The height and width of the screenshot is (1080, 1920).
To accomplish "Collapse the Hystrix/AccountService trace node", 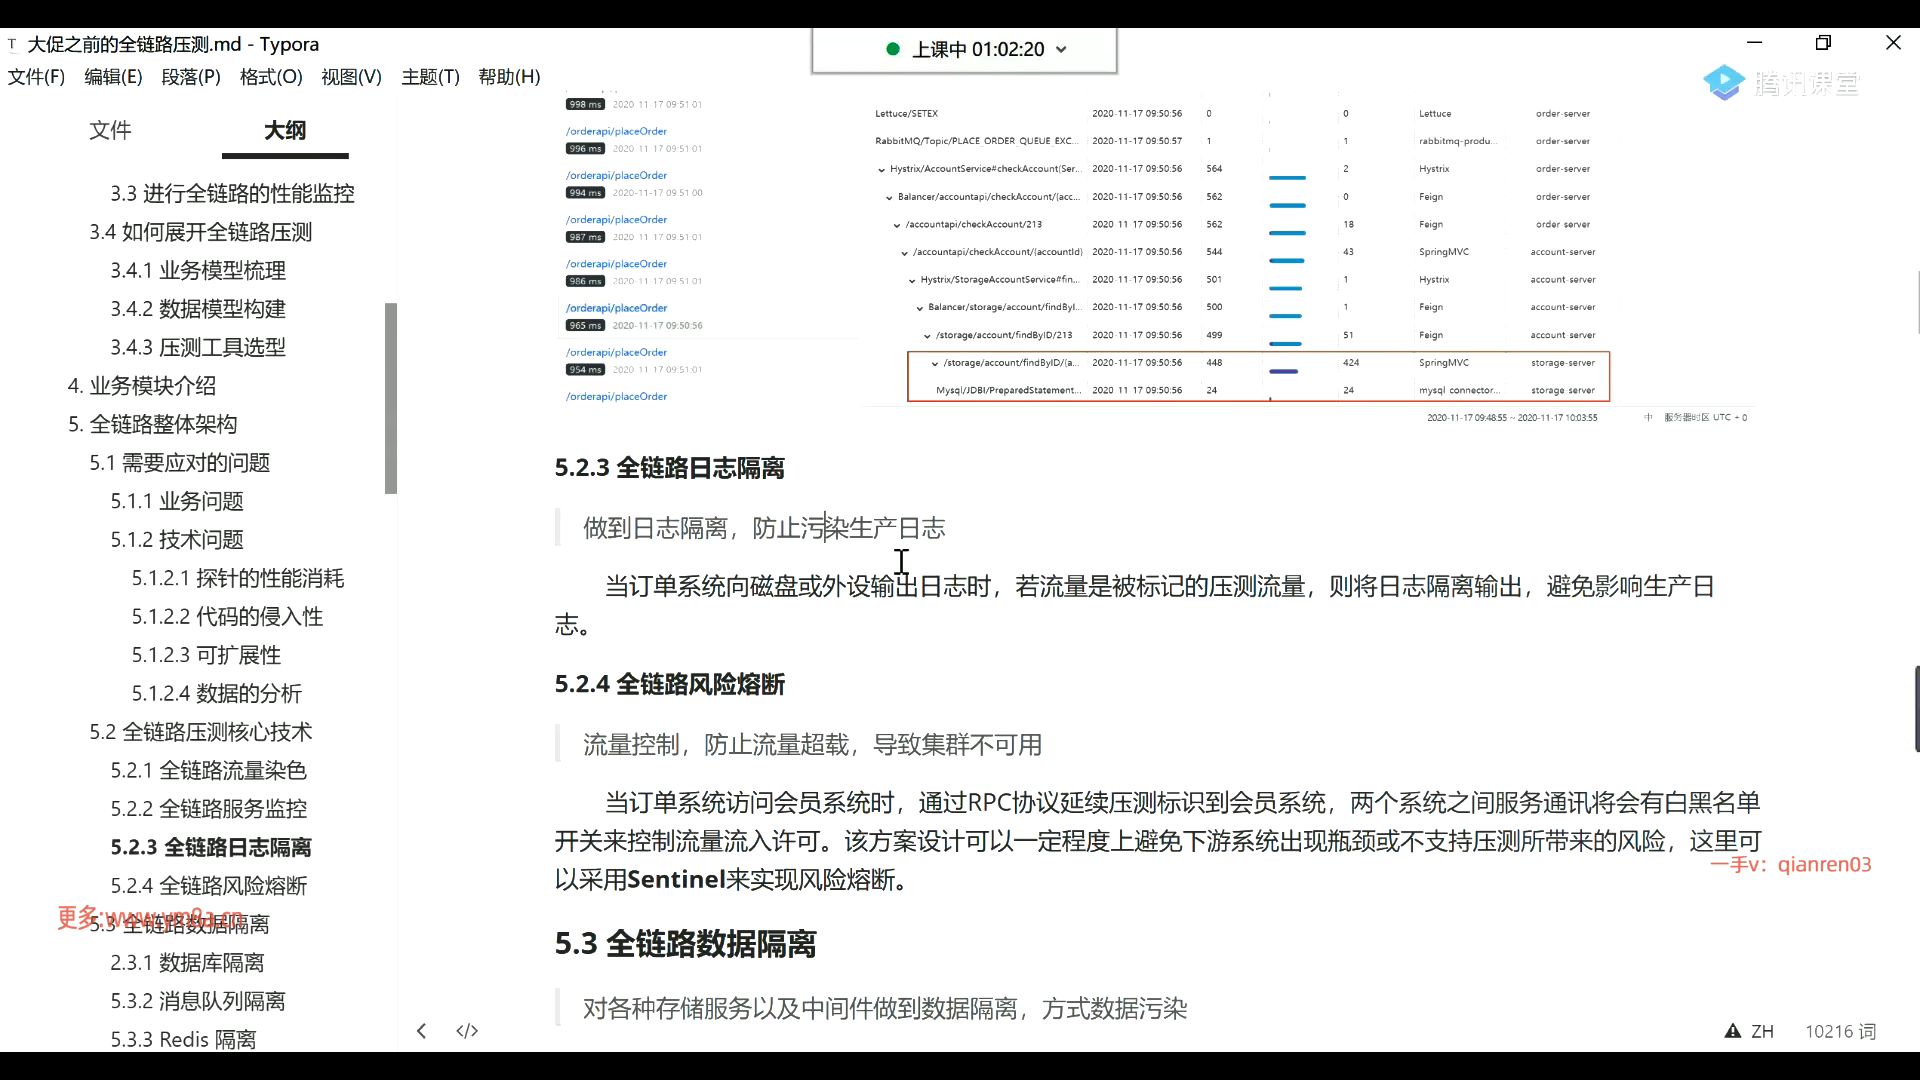I will point(881,170).
